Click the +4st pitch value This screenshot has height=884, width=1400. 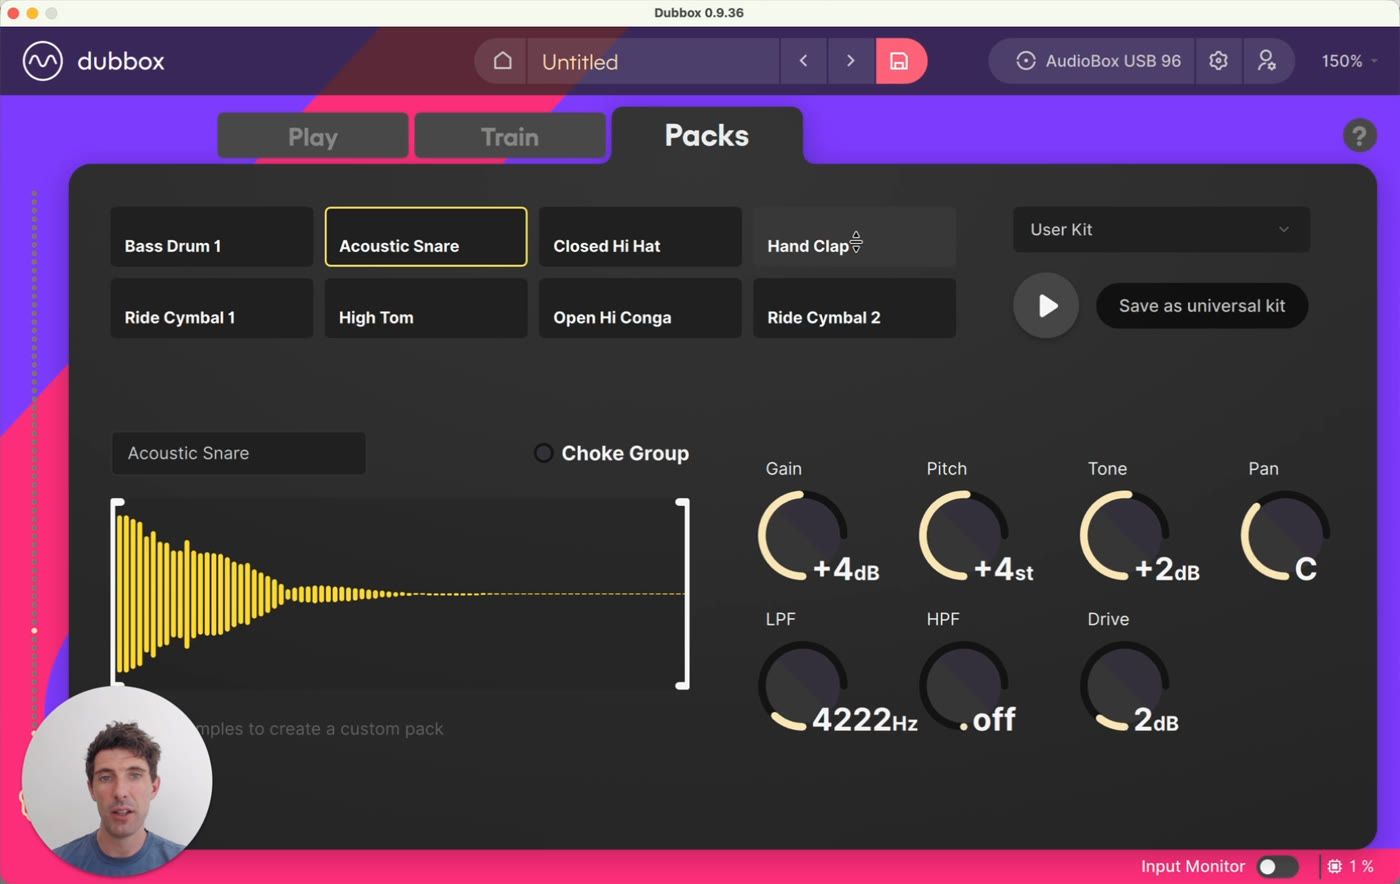[1004, 569]
